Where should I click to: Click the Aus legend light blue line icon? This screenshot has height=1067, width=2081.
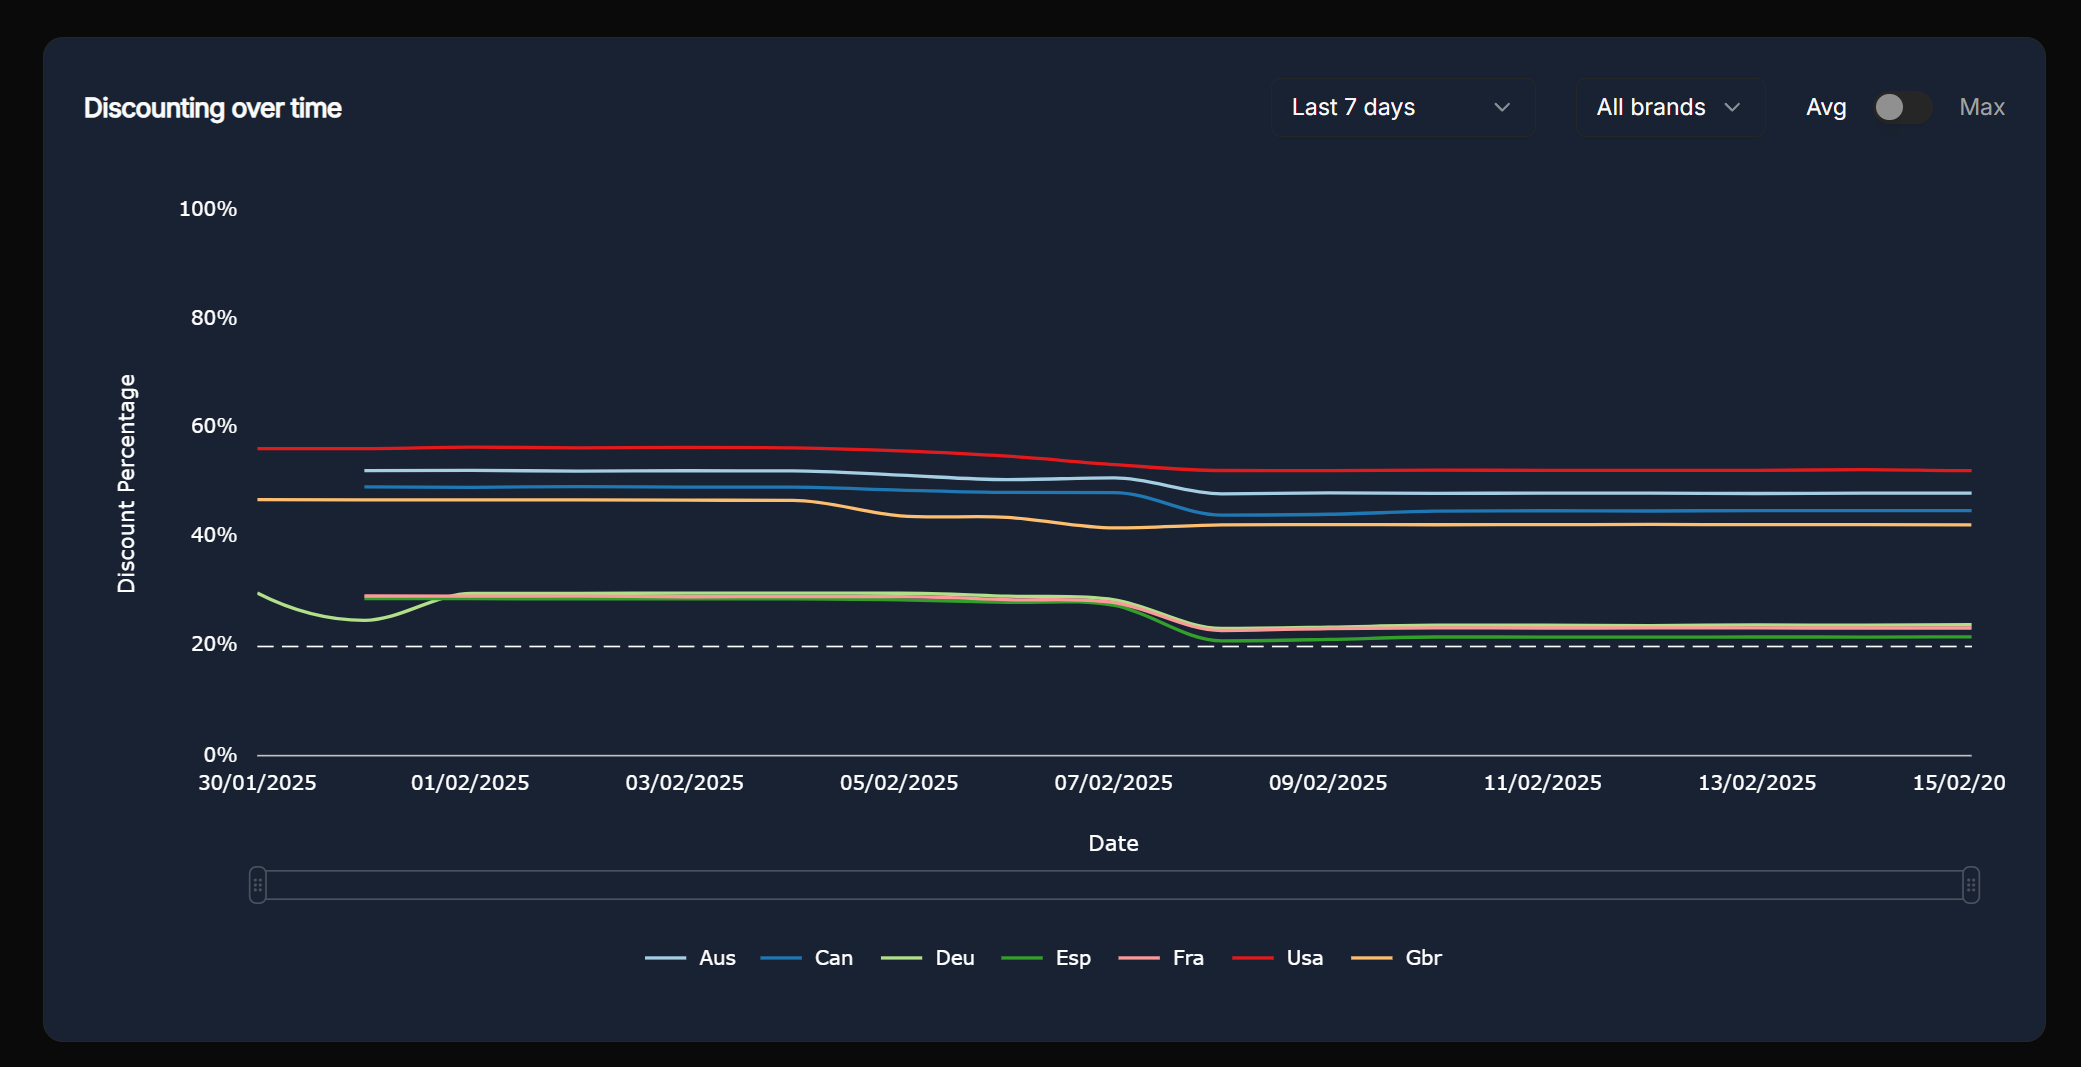[x=665, y=958]
